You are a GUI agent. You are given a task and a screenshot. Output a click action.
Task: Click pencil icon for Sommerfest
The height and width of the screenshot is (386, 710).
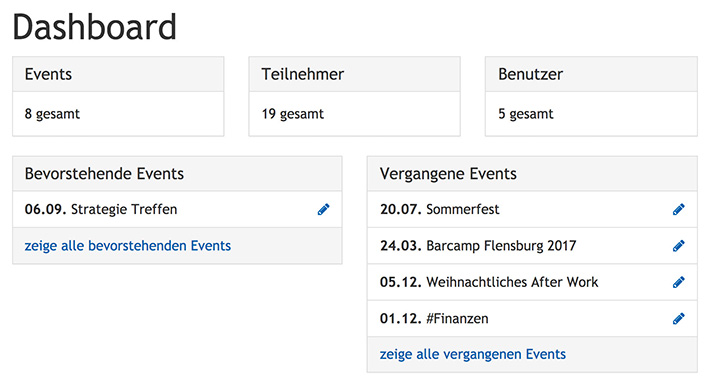tap(678, 209)
